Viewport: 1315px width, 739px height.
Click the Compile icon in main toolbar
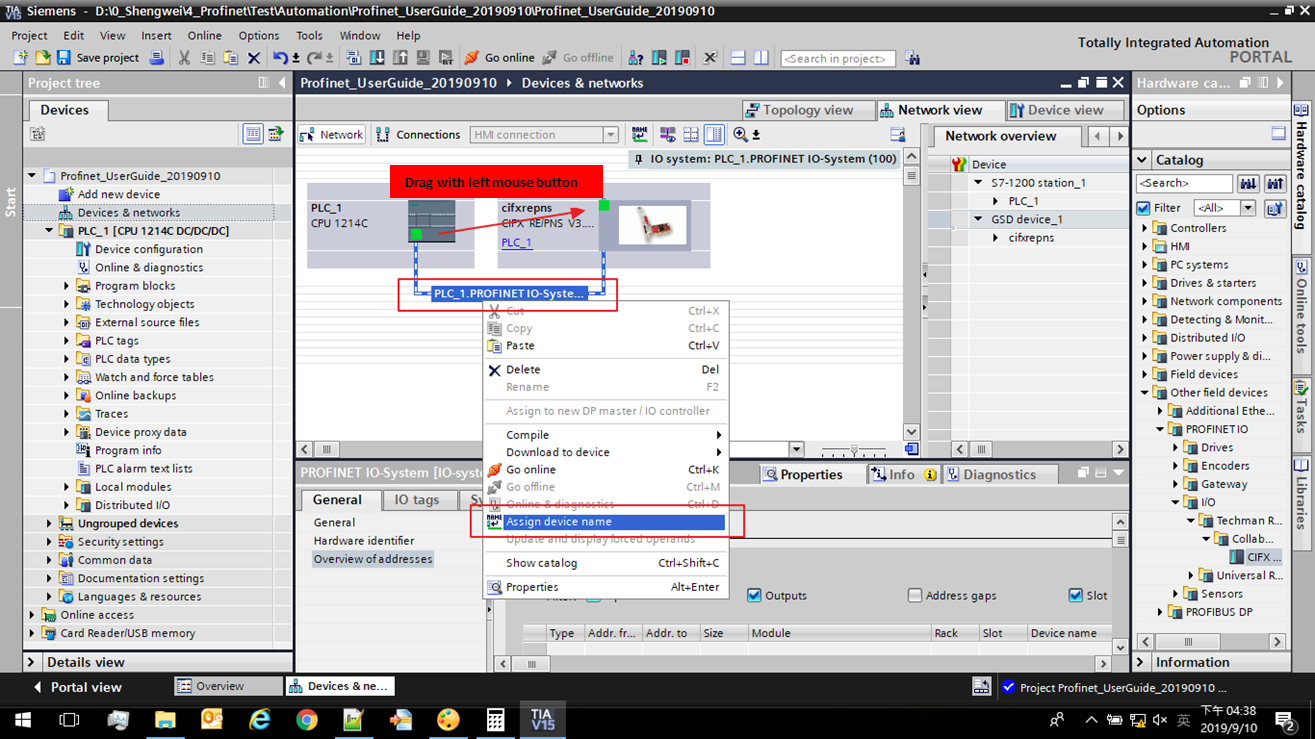pos(354,58)
